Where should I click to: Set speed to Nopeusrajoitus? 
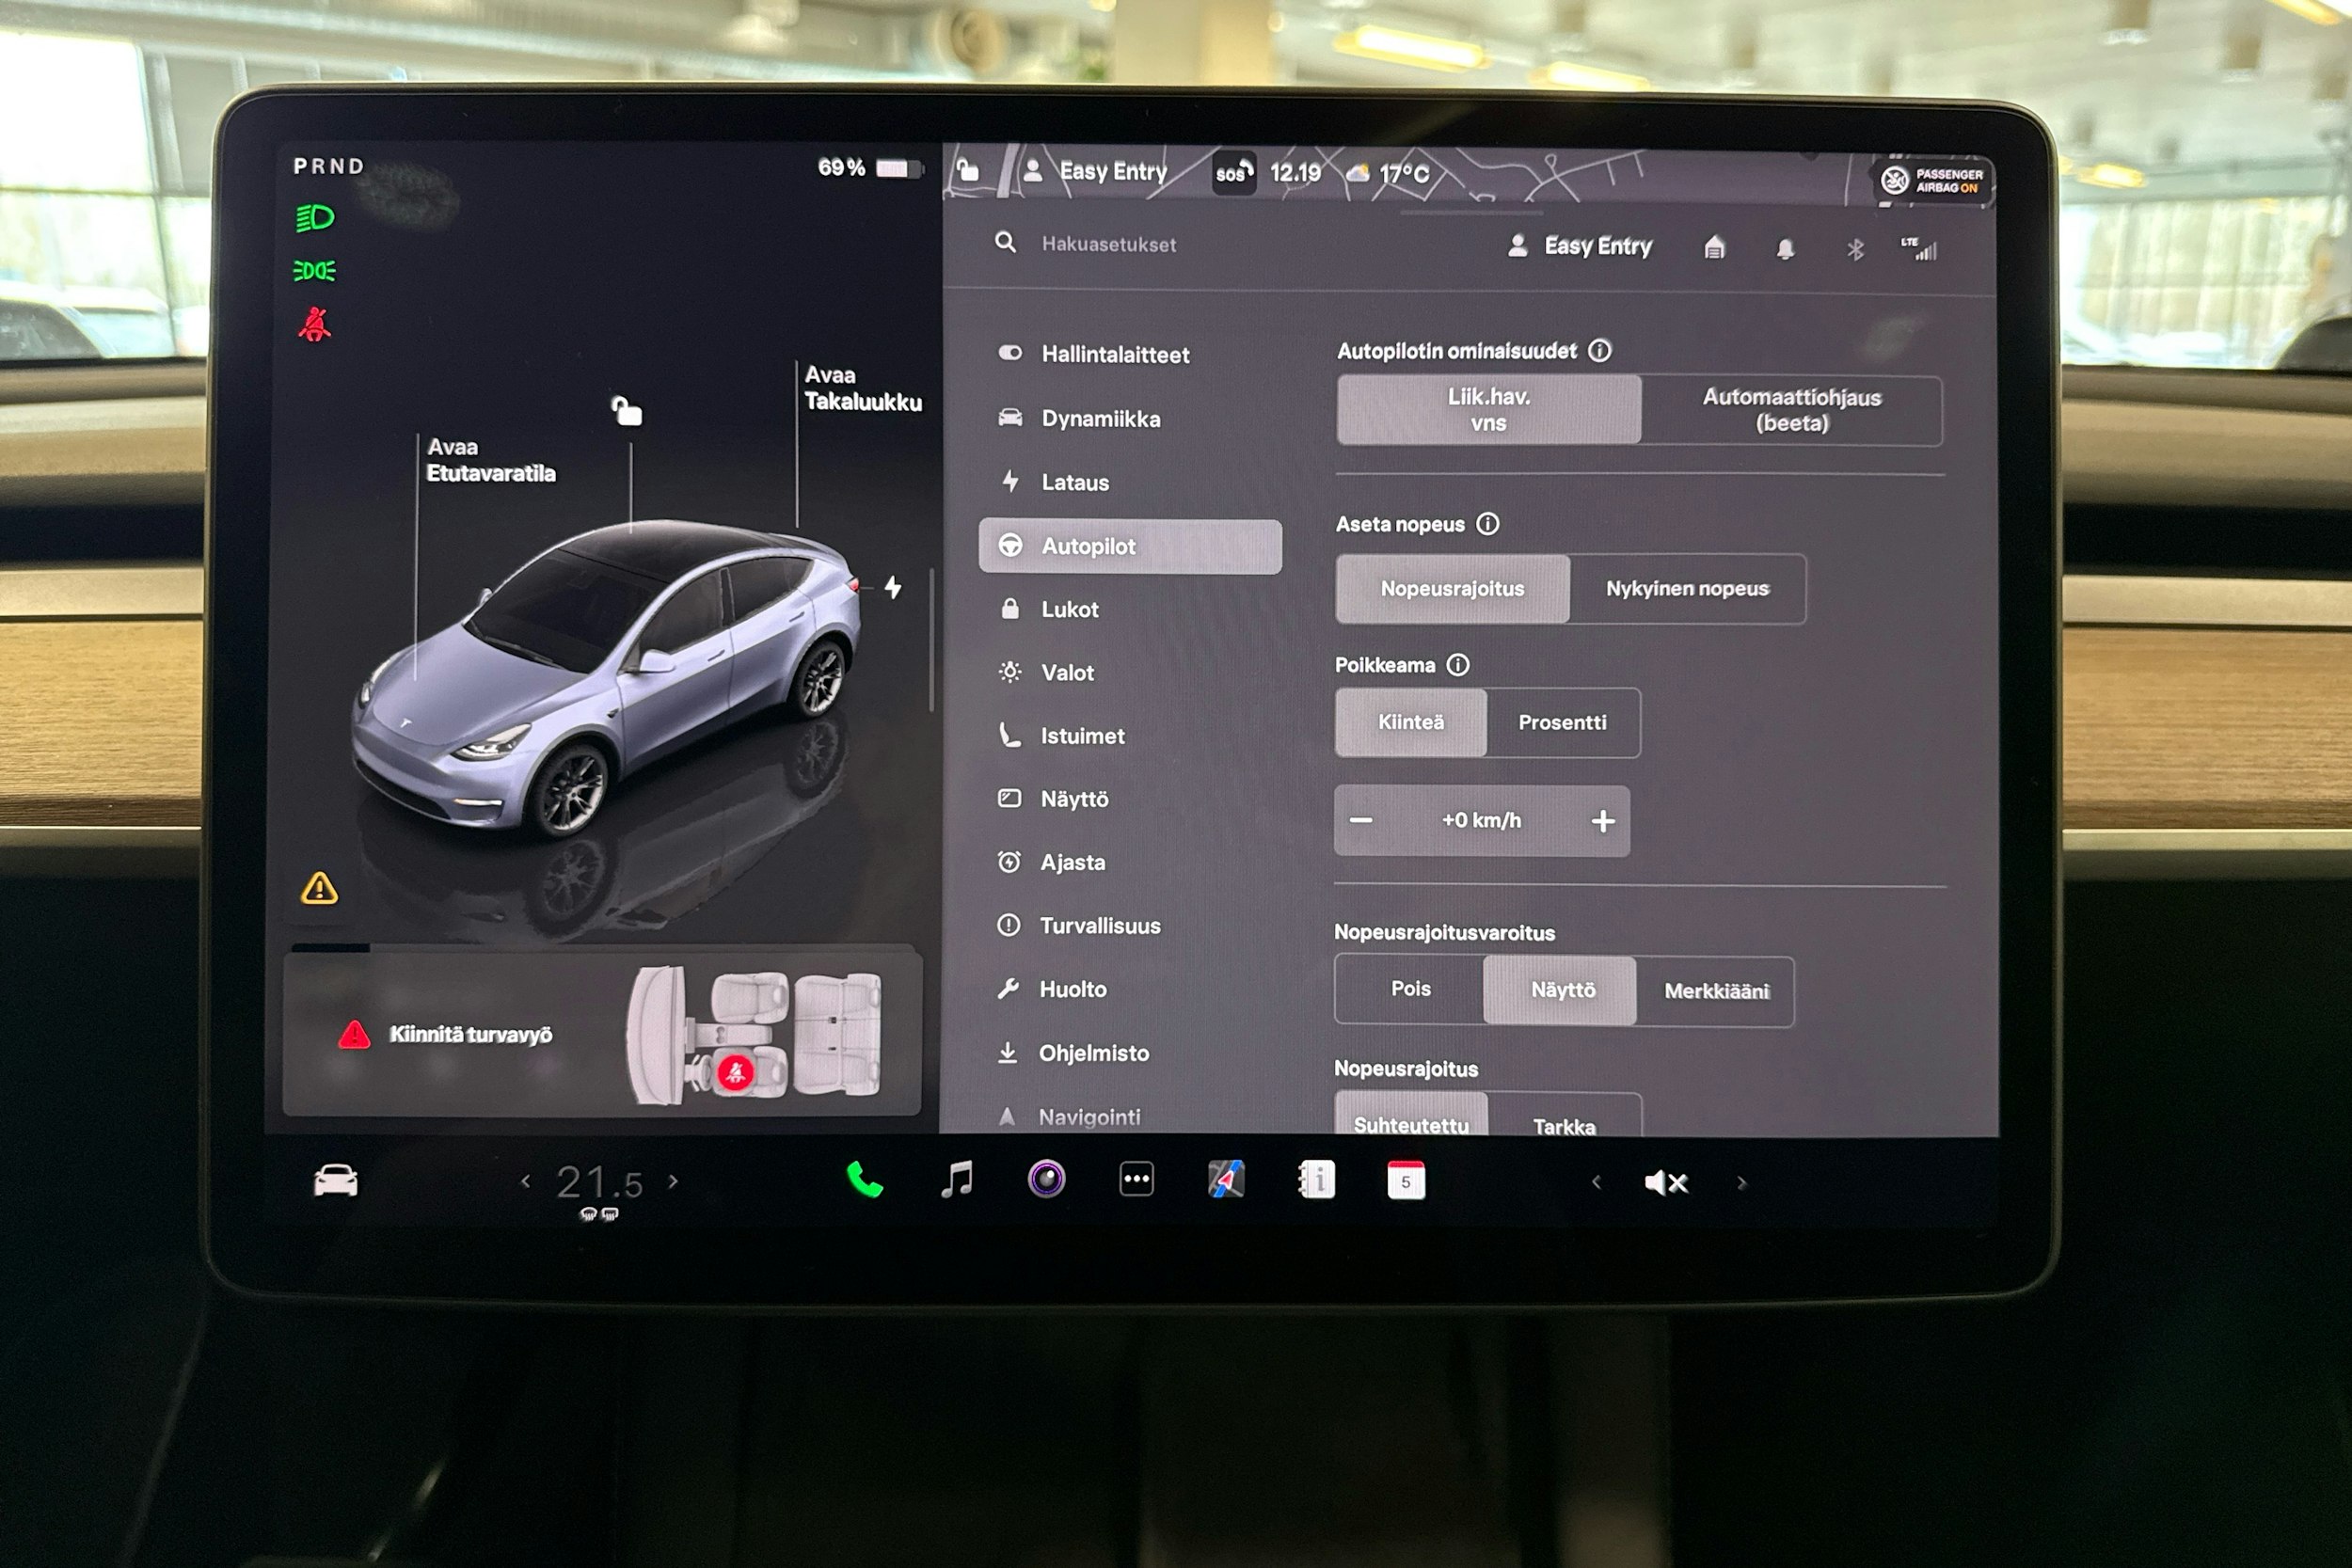(1452, 589)
